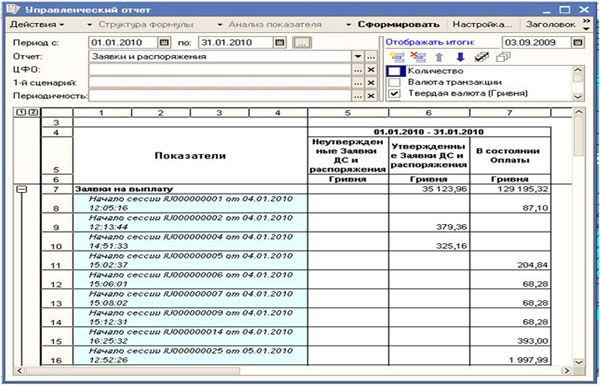Click the 1-й сценарий ellipsis button
The width and height of the screenshot is (600, 385).
358,83
